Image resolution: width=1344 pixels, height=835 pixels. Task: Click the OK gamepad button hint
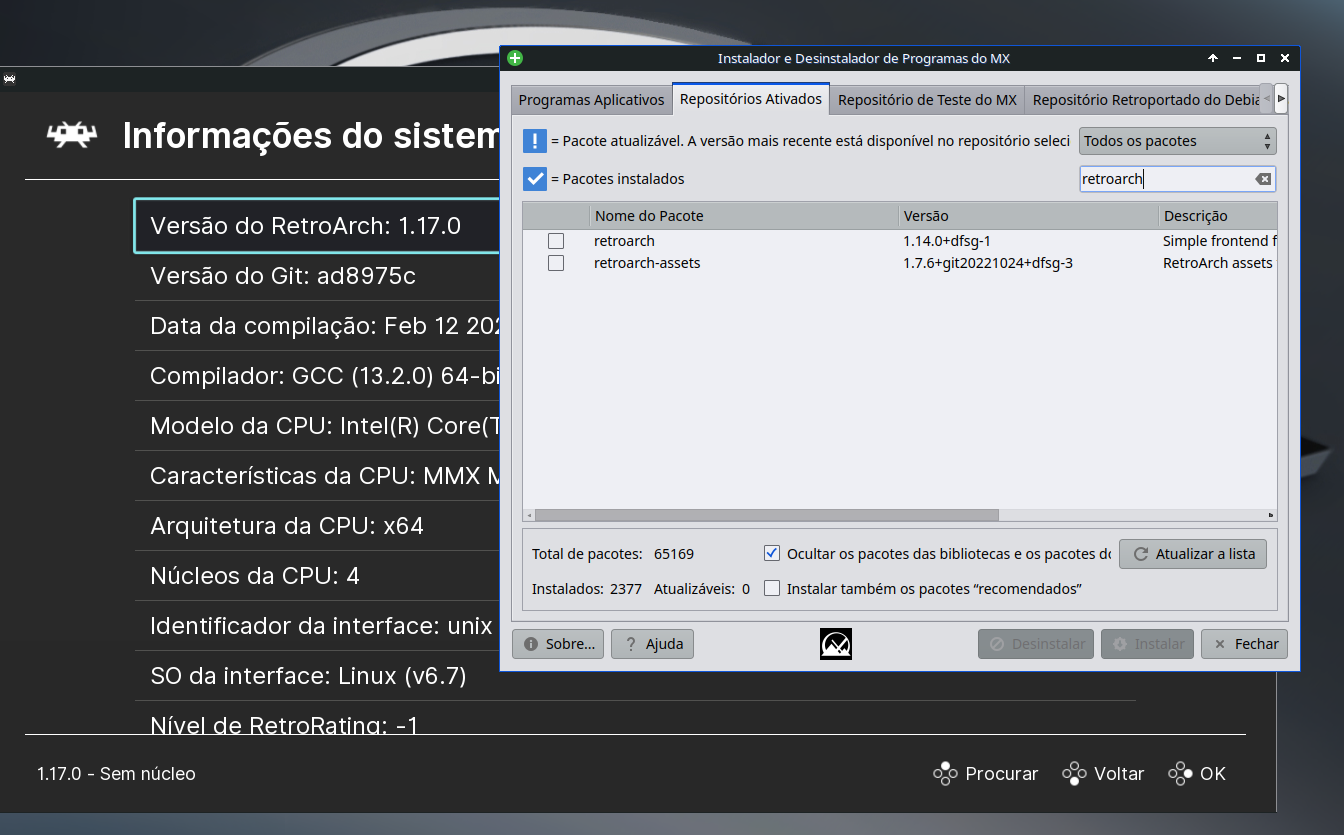[1197, 774]
